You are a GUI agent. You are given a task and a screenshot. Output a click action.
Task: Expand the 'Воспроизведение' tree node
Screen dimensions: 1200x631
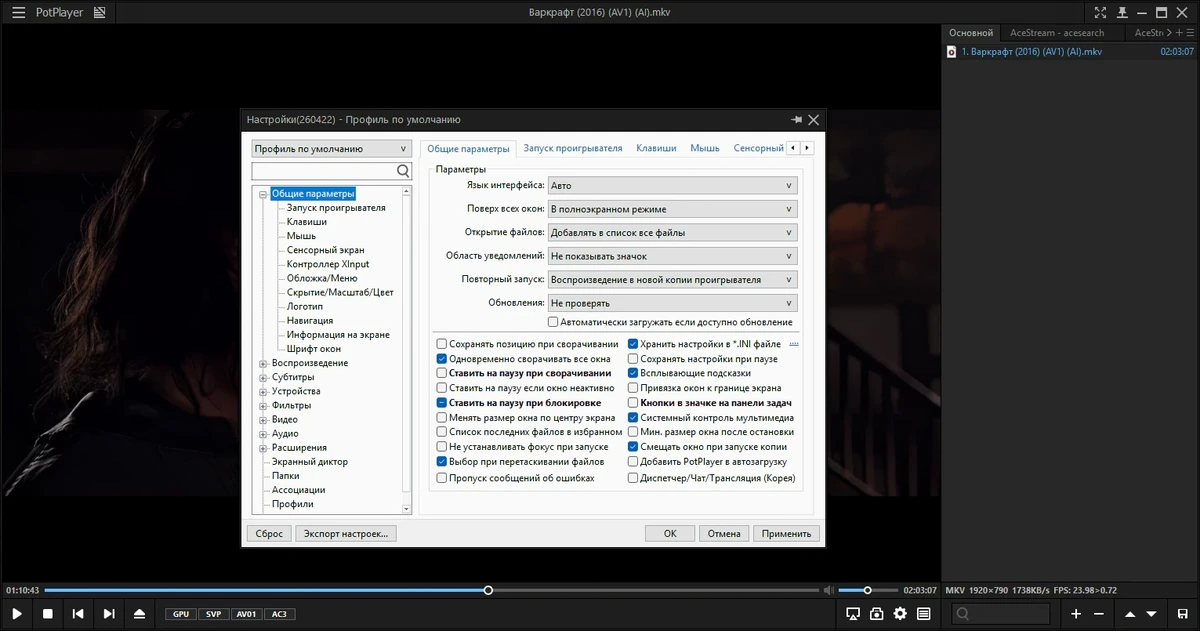264,363
